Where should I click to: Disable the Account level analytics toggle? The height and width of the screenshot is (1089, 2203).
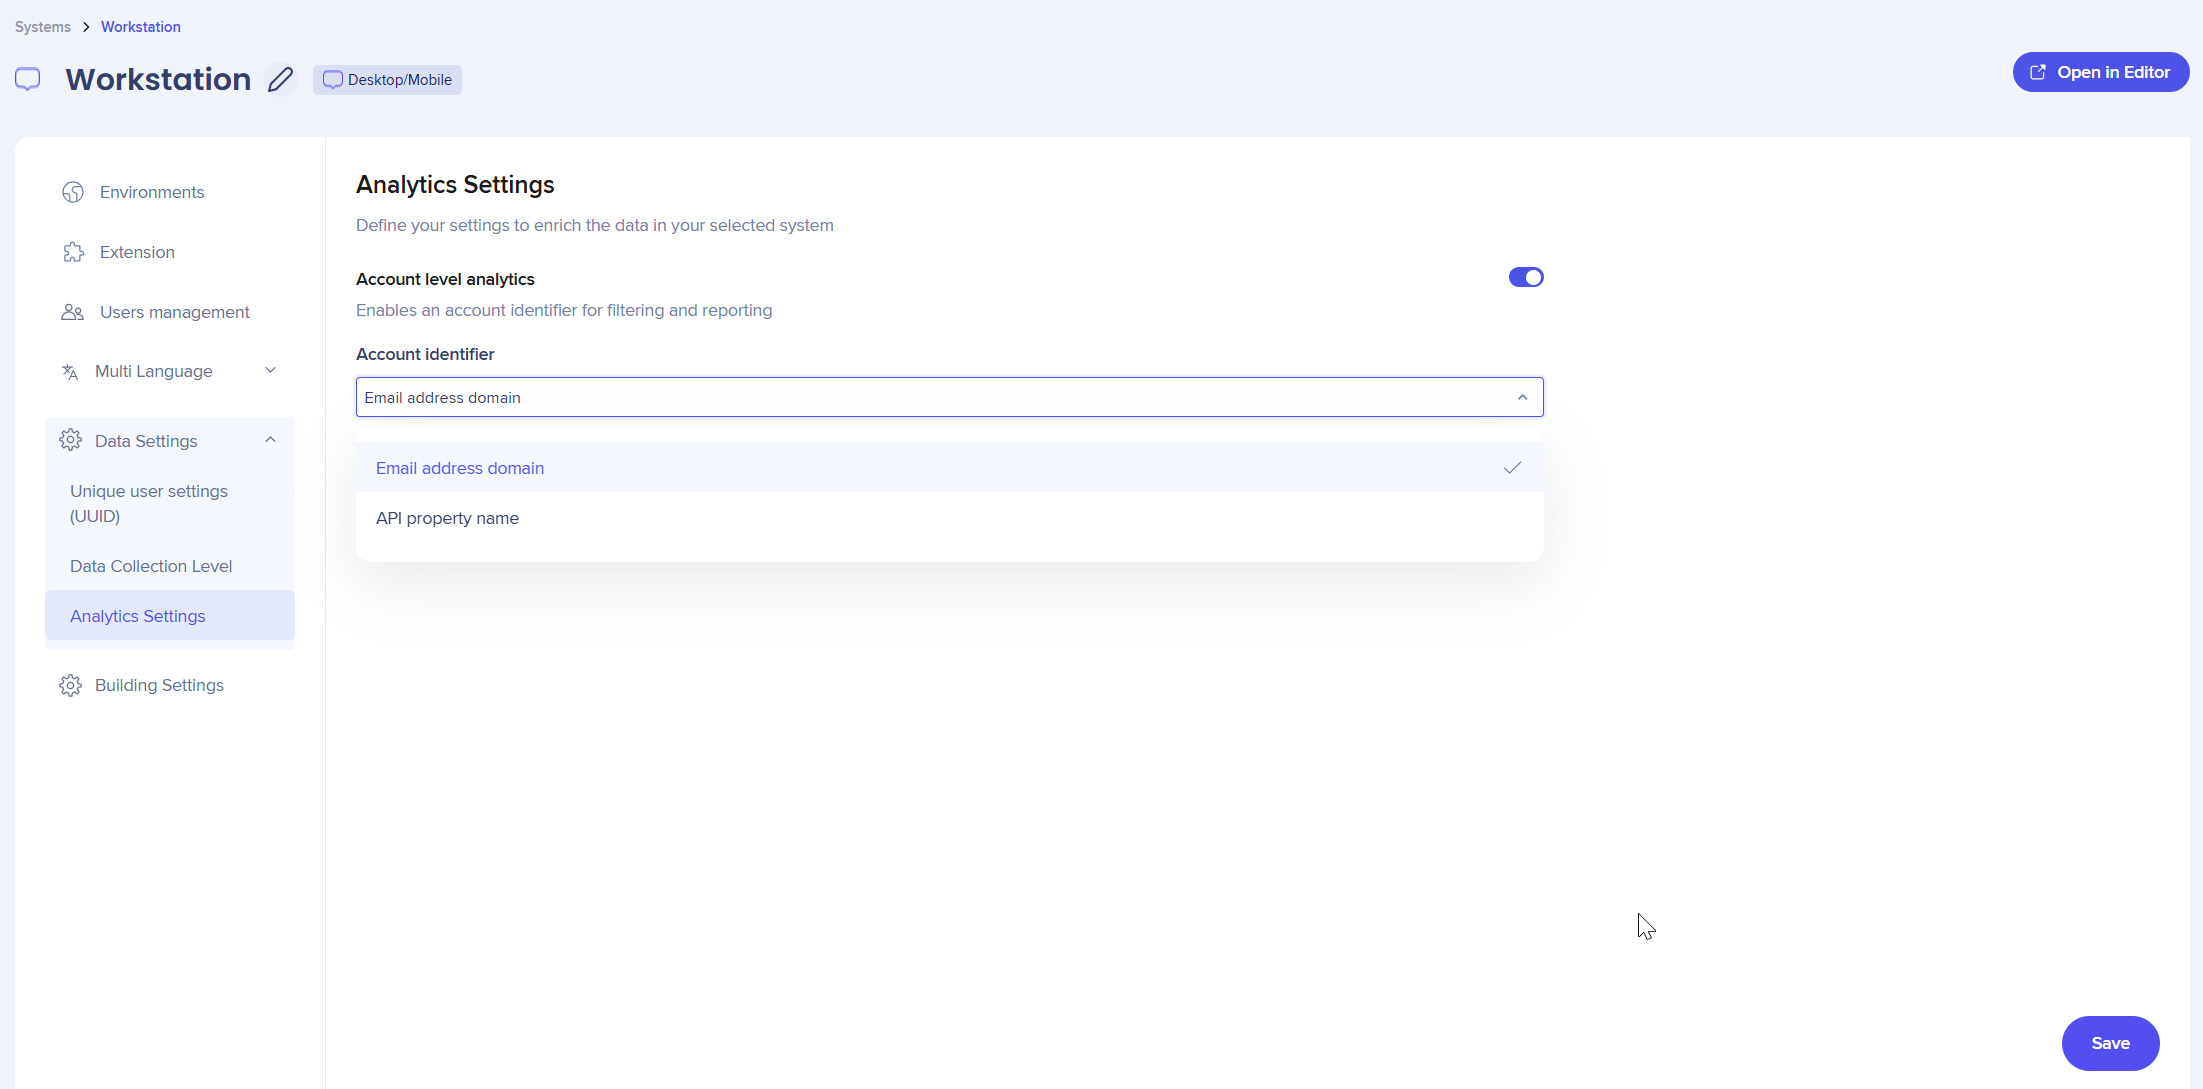click(1525, 277)
